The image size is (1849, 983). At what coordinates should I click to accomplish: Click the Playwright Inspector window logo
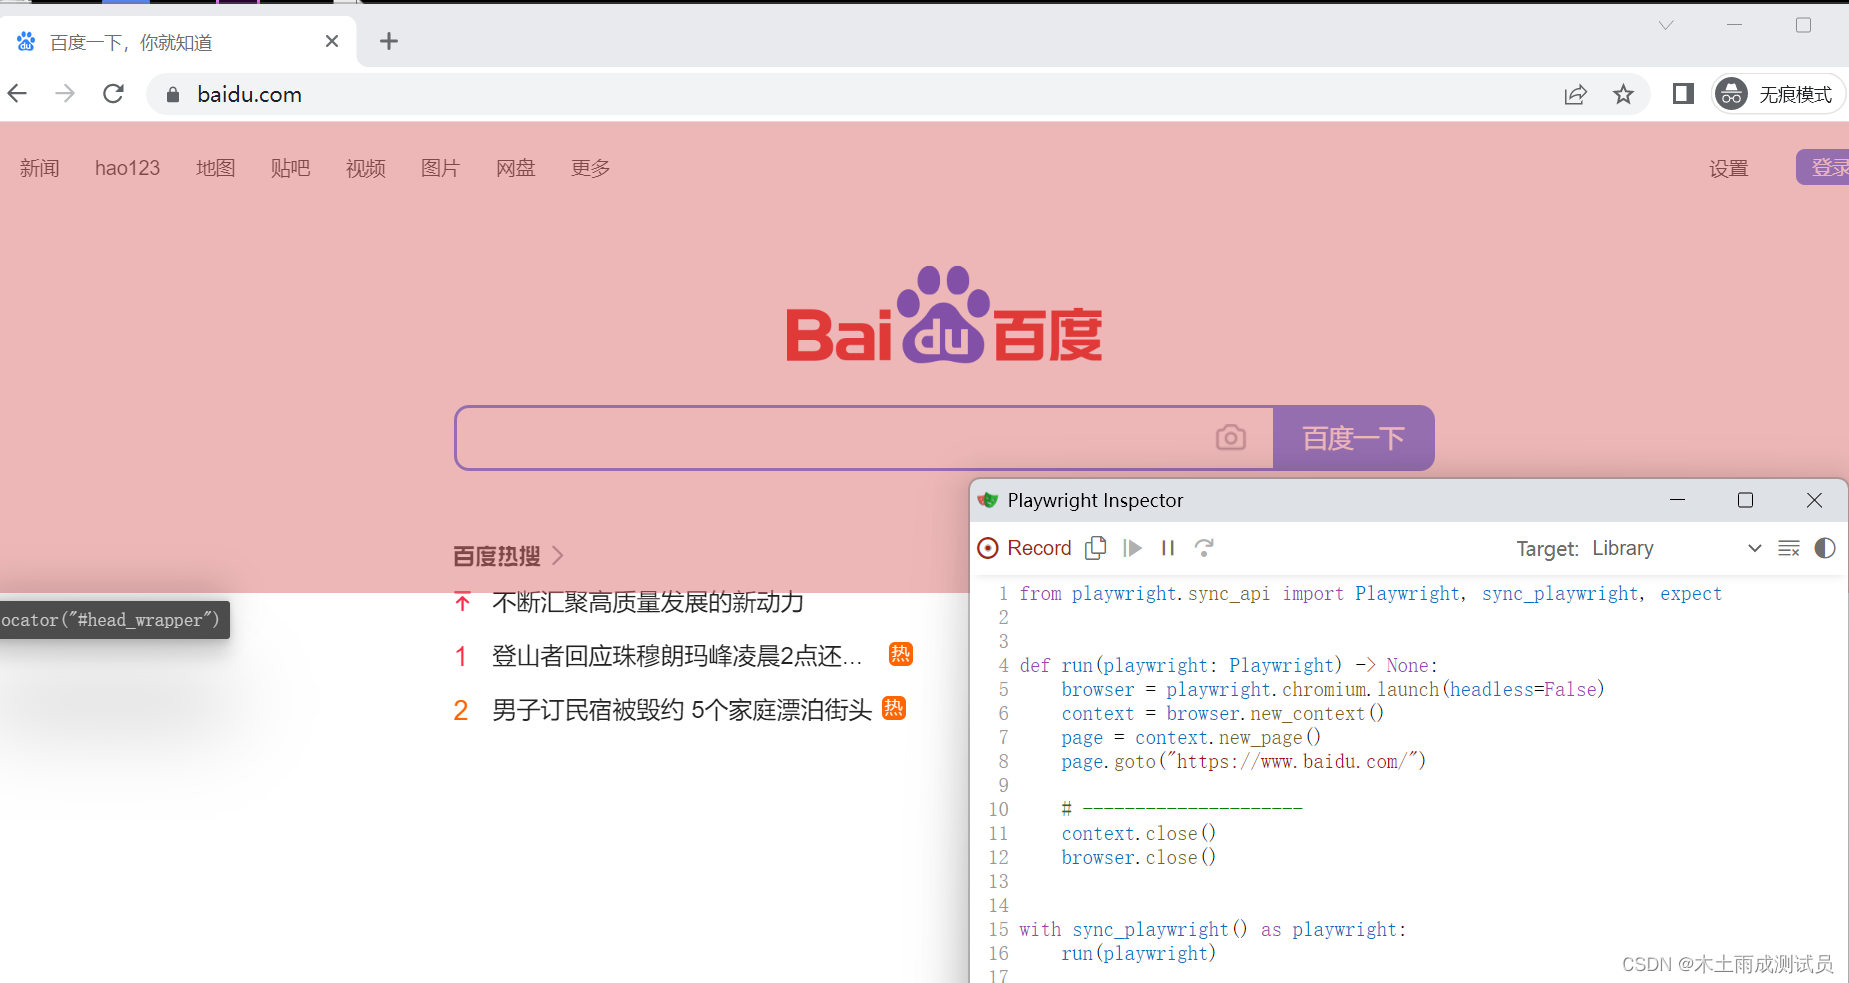pyautogui.click(x=988, y=500)
